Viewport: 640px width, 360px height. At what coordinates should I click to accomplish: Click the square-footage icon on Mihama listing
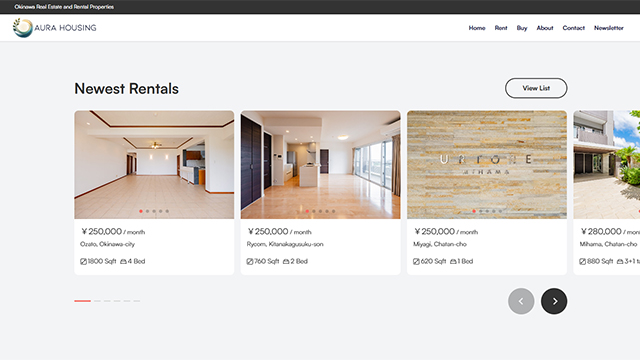(582, 261)
